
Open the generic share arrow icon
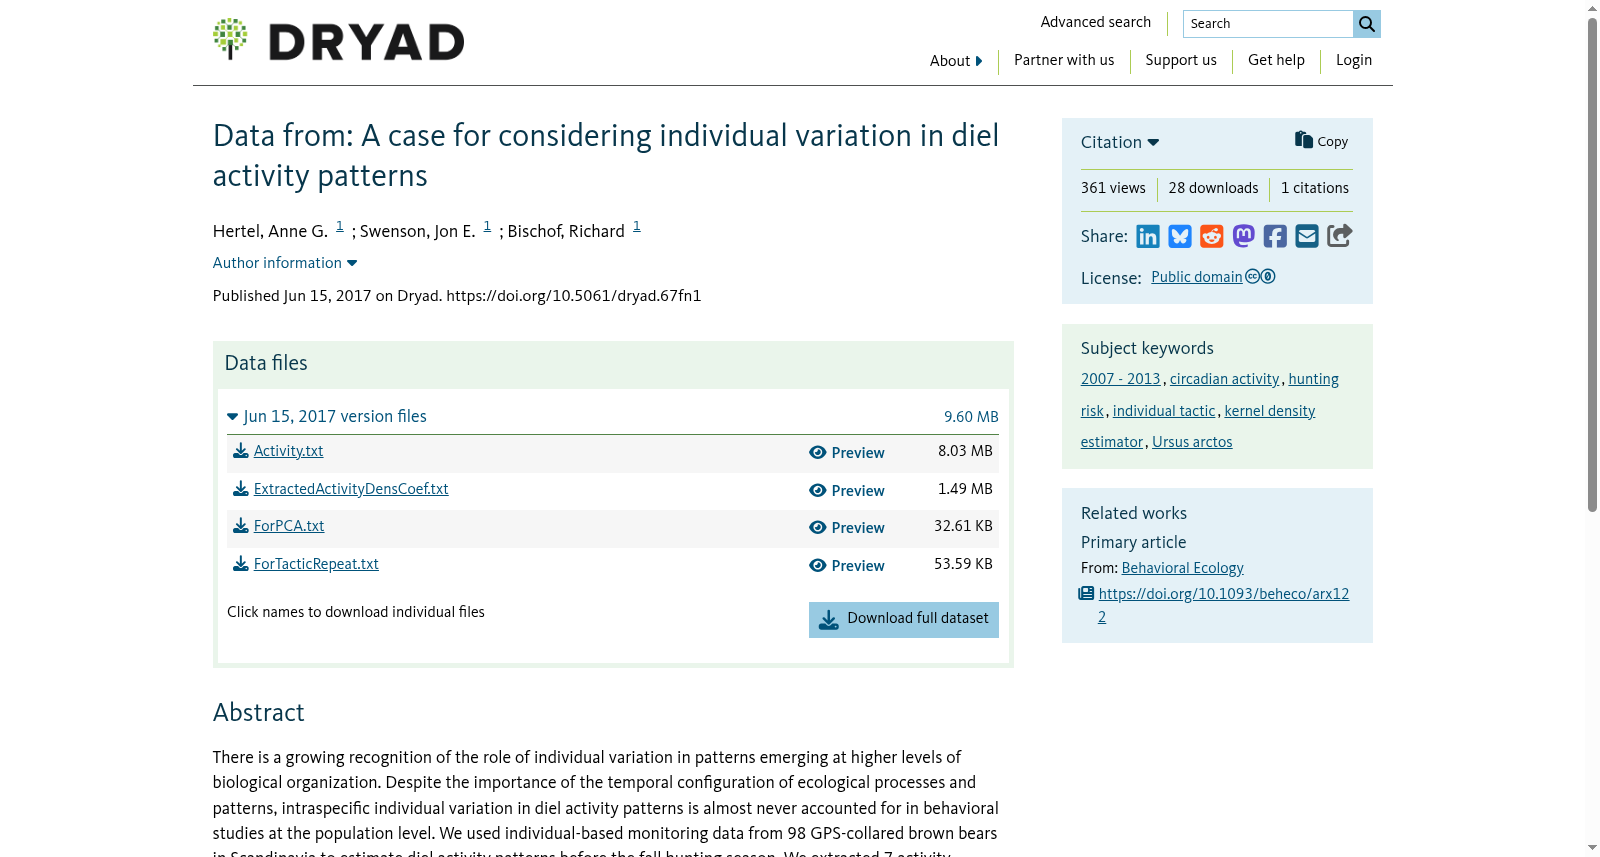(x=1340, y=235)
